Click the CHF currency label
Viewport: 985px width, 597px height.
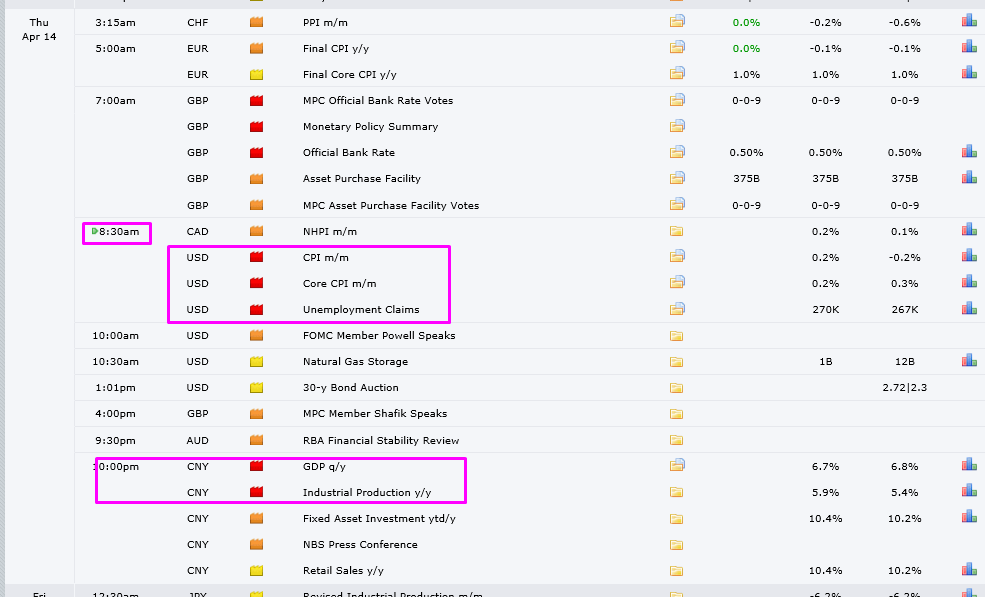coord(197,23)
